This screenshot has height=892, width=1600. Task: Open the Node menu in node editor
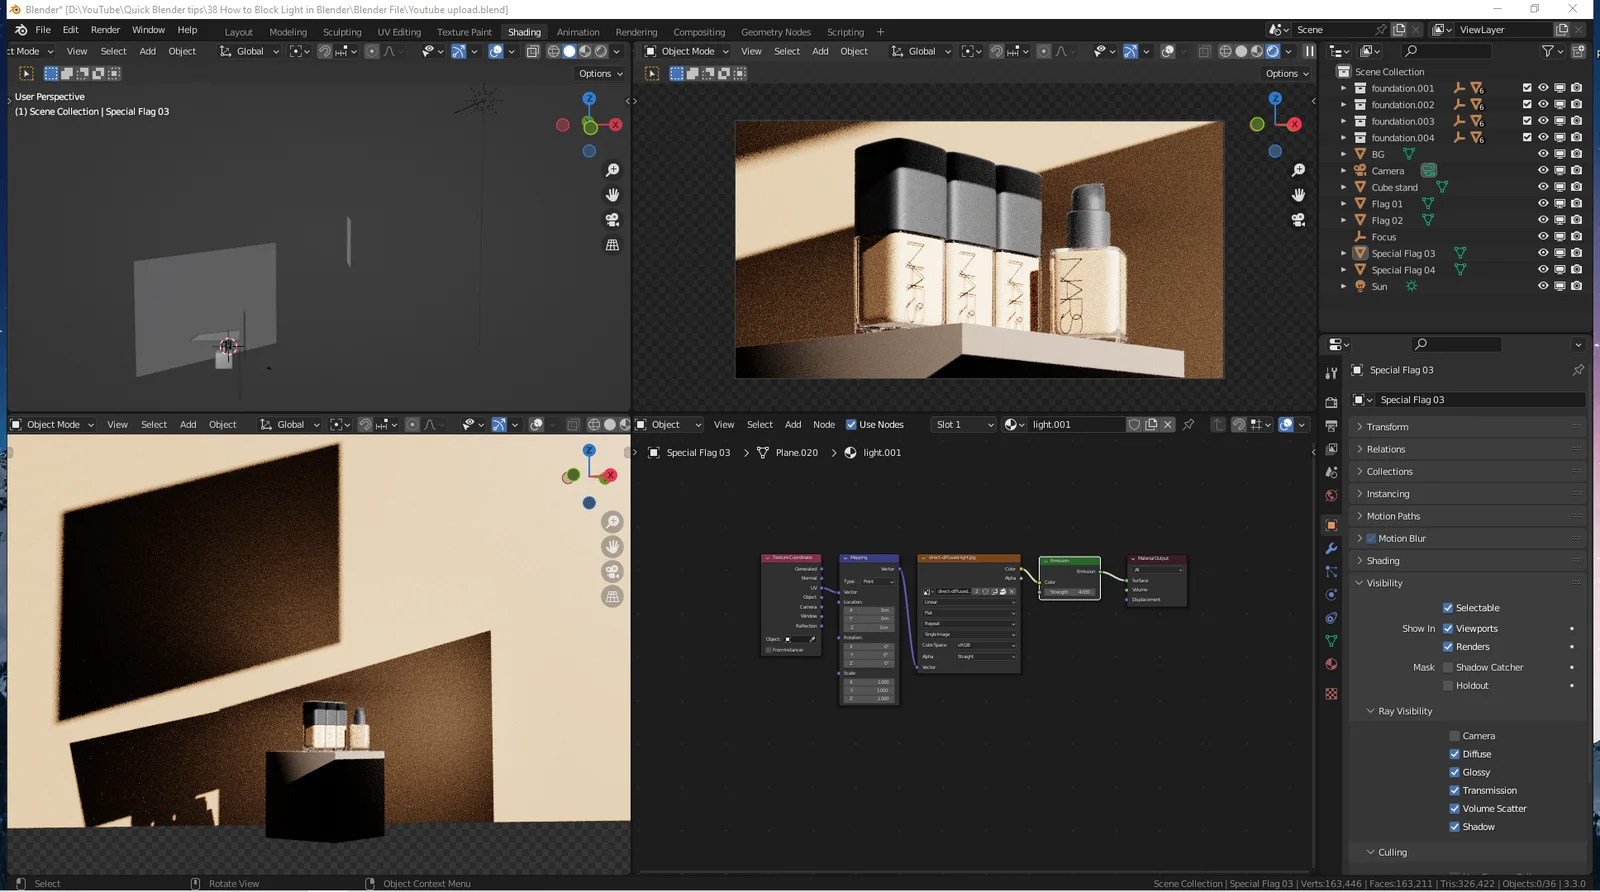click(x=824, y=425)
